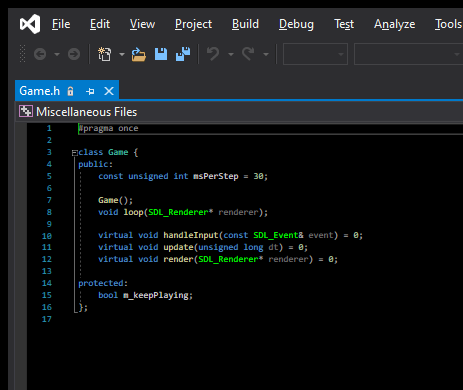Click the Redo icon
This screenshot has width=463, height=390.
tap(248, 54)
